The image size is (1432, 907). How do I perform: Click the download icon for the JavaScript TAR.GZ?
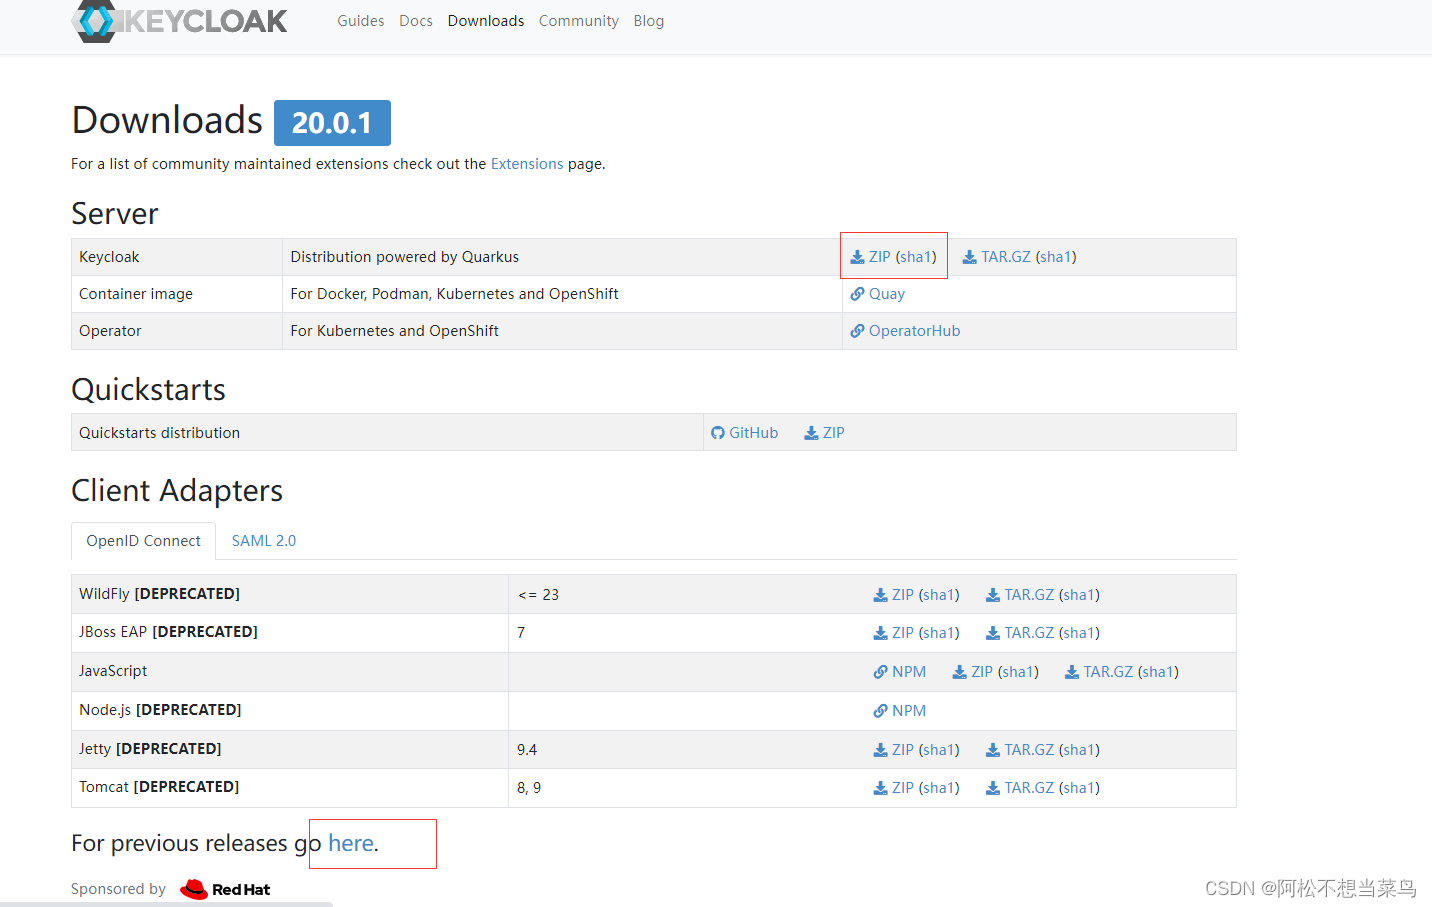[x=1072, y=672]
